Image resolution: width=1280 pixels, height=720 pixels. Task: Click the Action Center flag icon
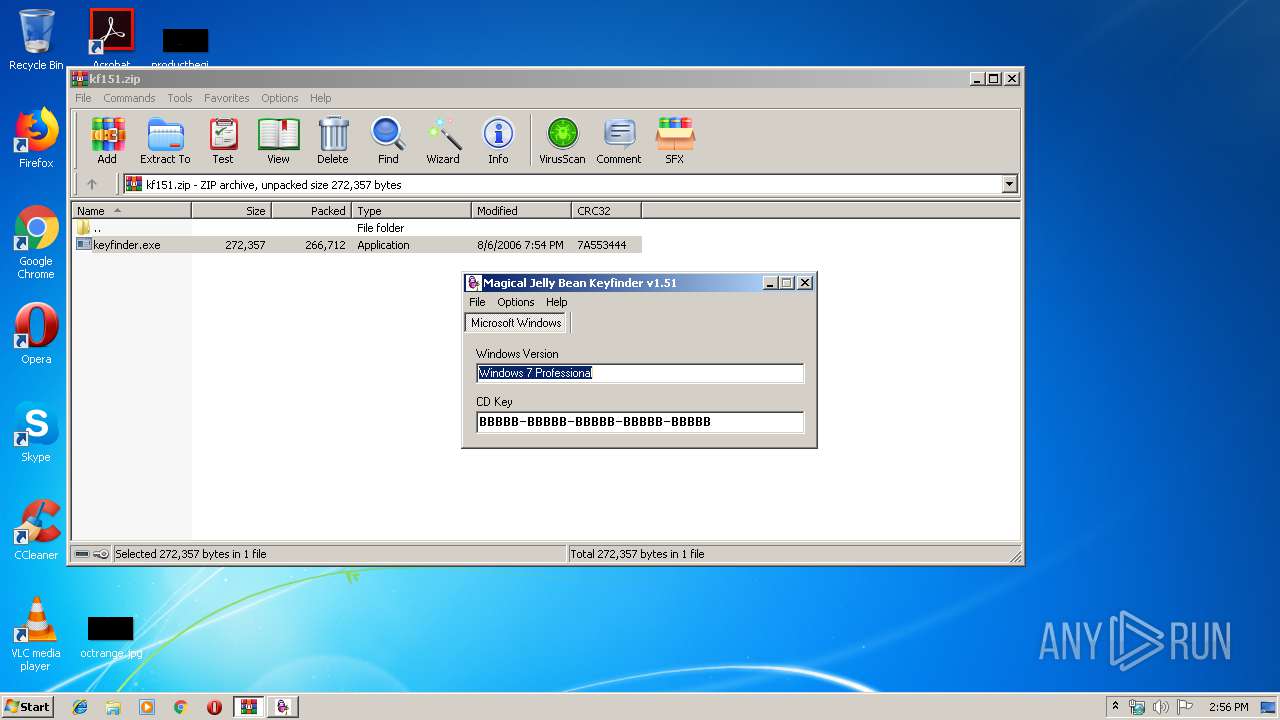click(x=1185, y=707)
